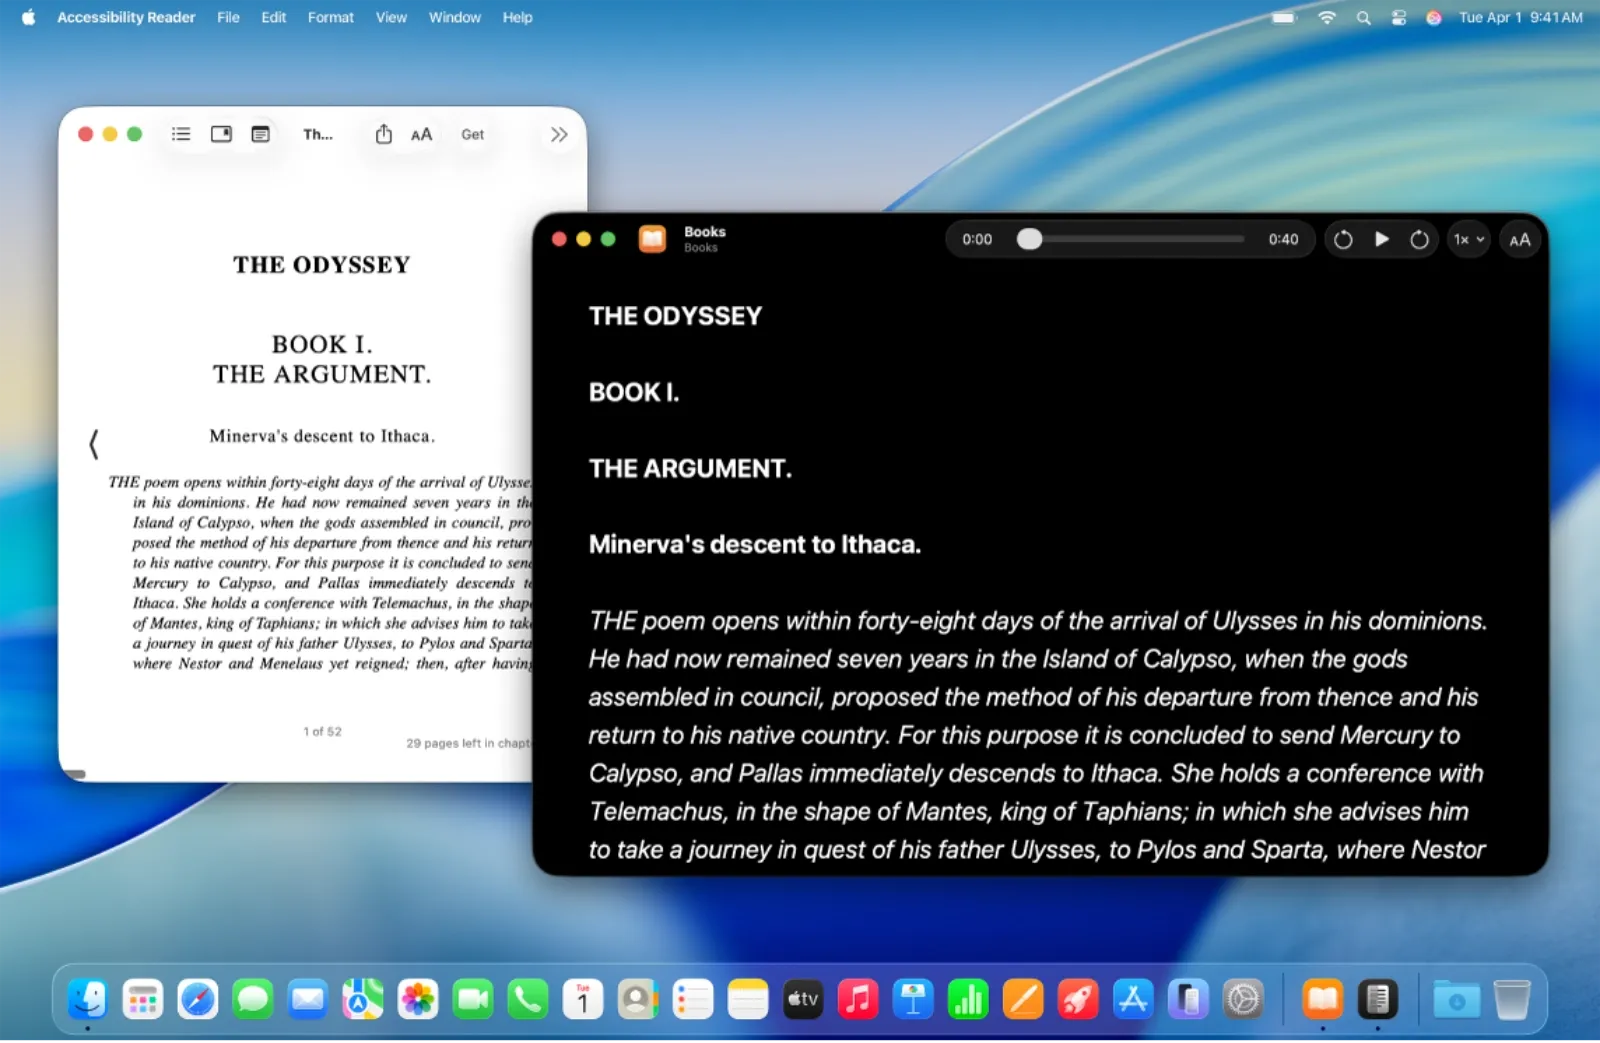The height and width of the screenshot is (1043, 1600).
Task: Open the notes icon in Books toolbar
Action: coord(260,133)
